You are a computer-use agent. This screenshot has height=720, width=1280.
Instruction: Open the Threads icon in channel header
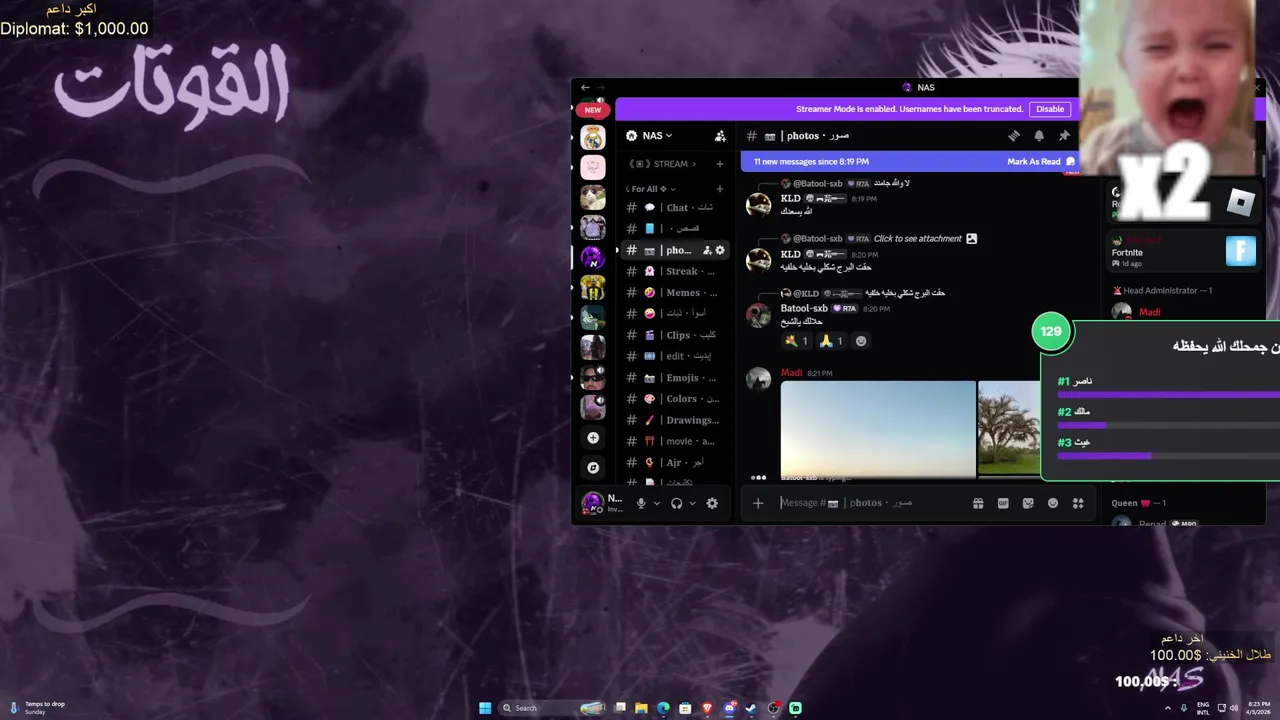pyautogui.click(x=1014, y=136)
